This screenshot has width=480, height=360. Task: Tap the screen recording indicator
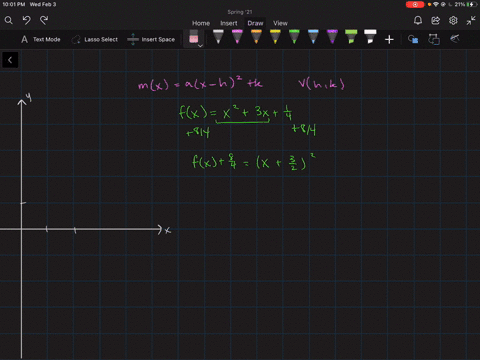415,4
